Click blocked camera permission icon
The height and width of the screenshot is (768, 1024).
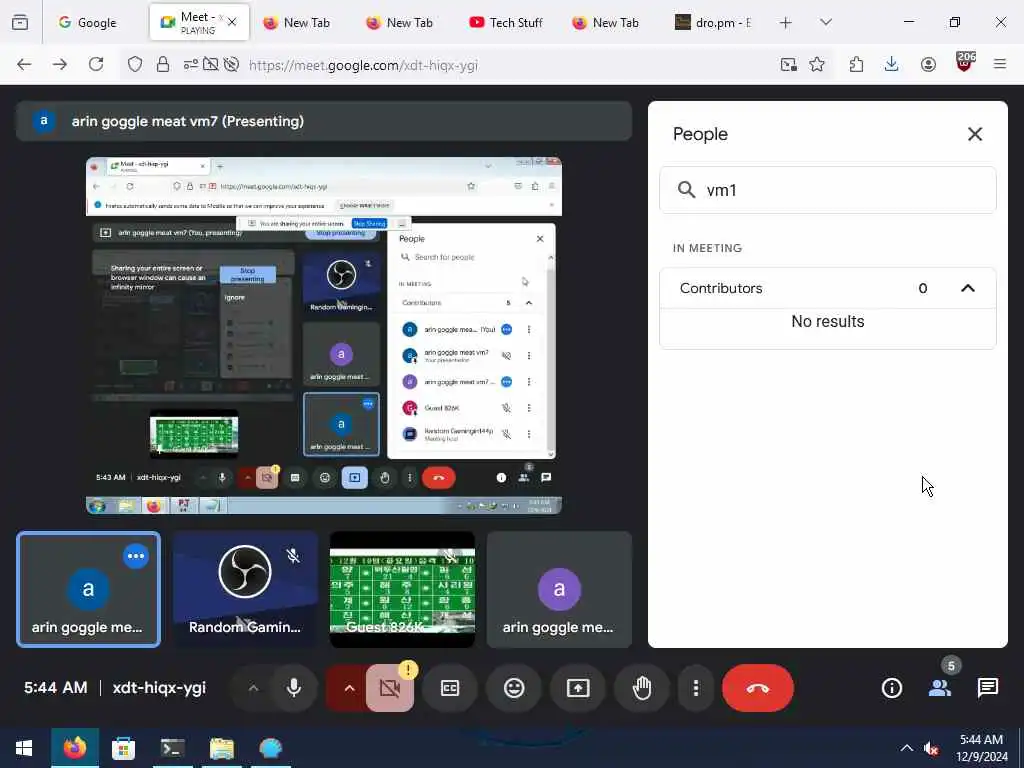click(211, 64)
